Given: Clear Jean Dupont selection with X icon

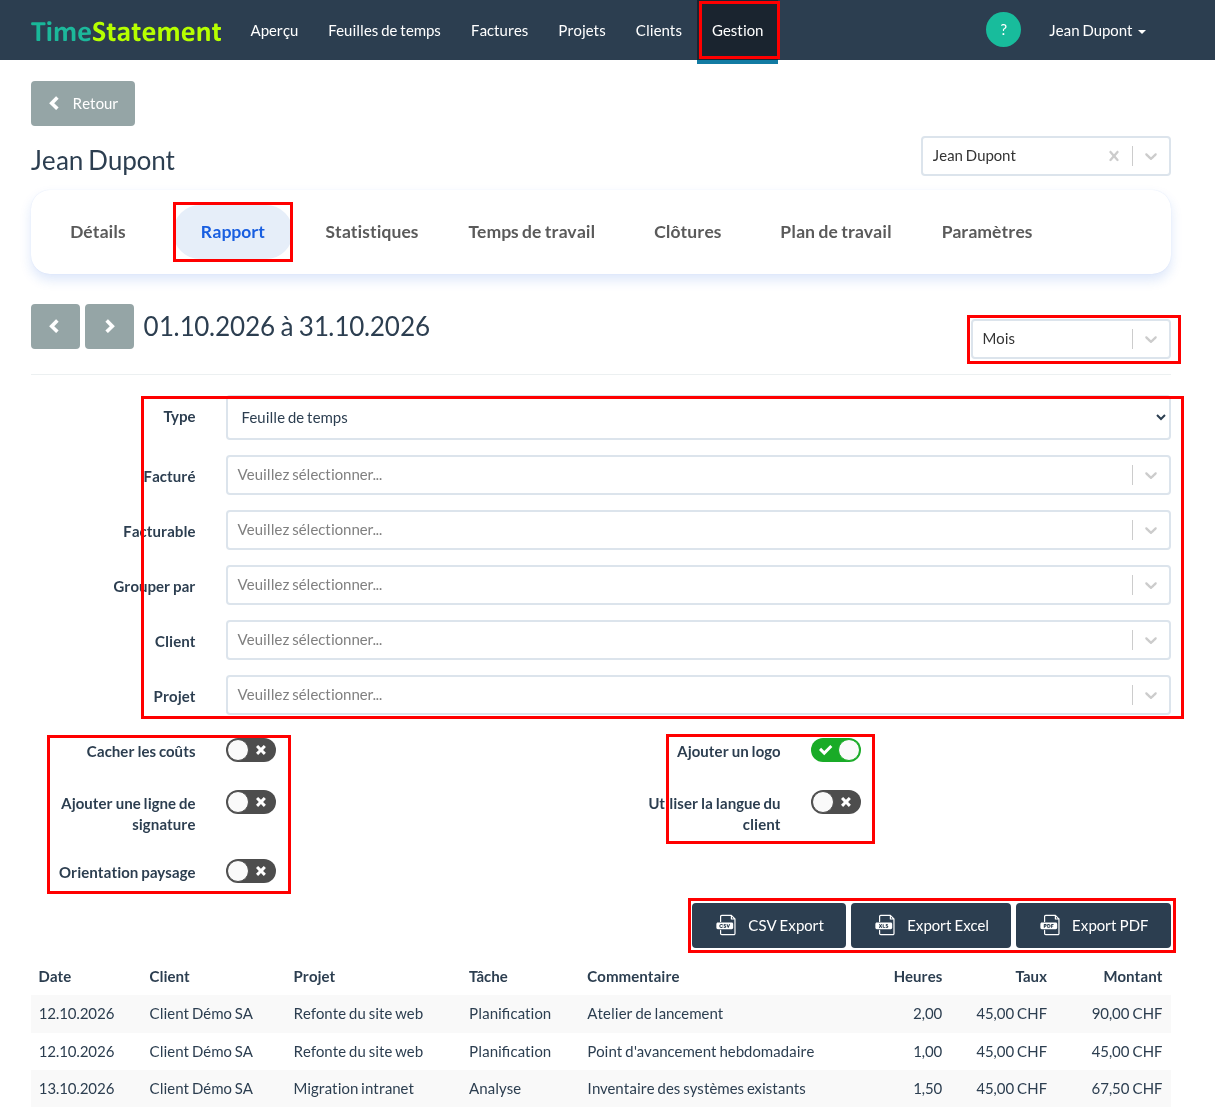Looking at the screenshot, I should 1114,156.
